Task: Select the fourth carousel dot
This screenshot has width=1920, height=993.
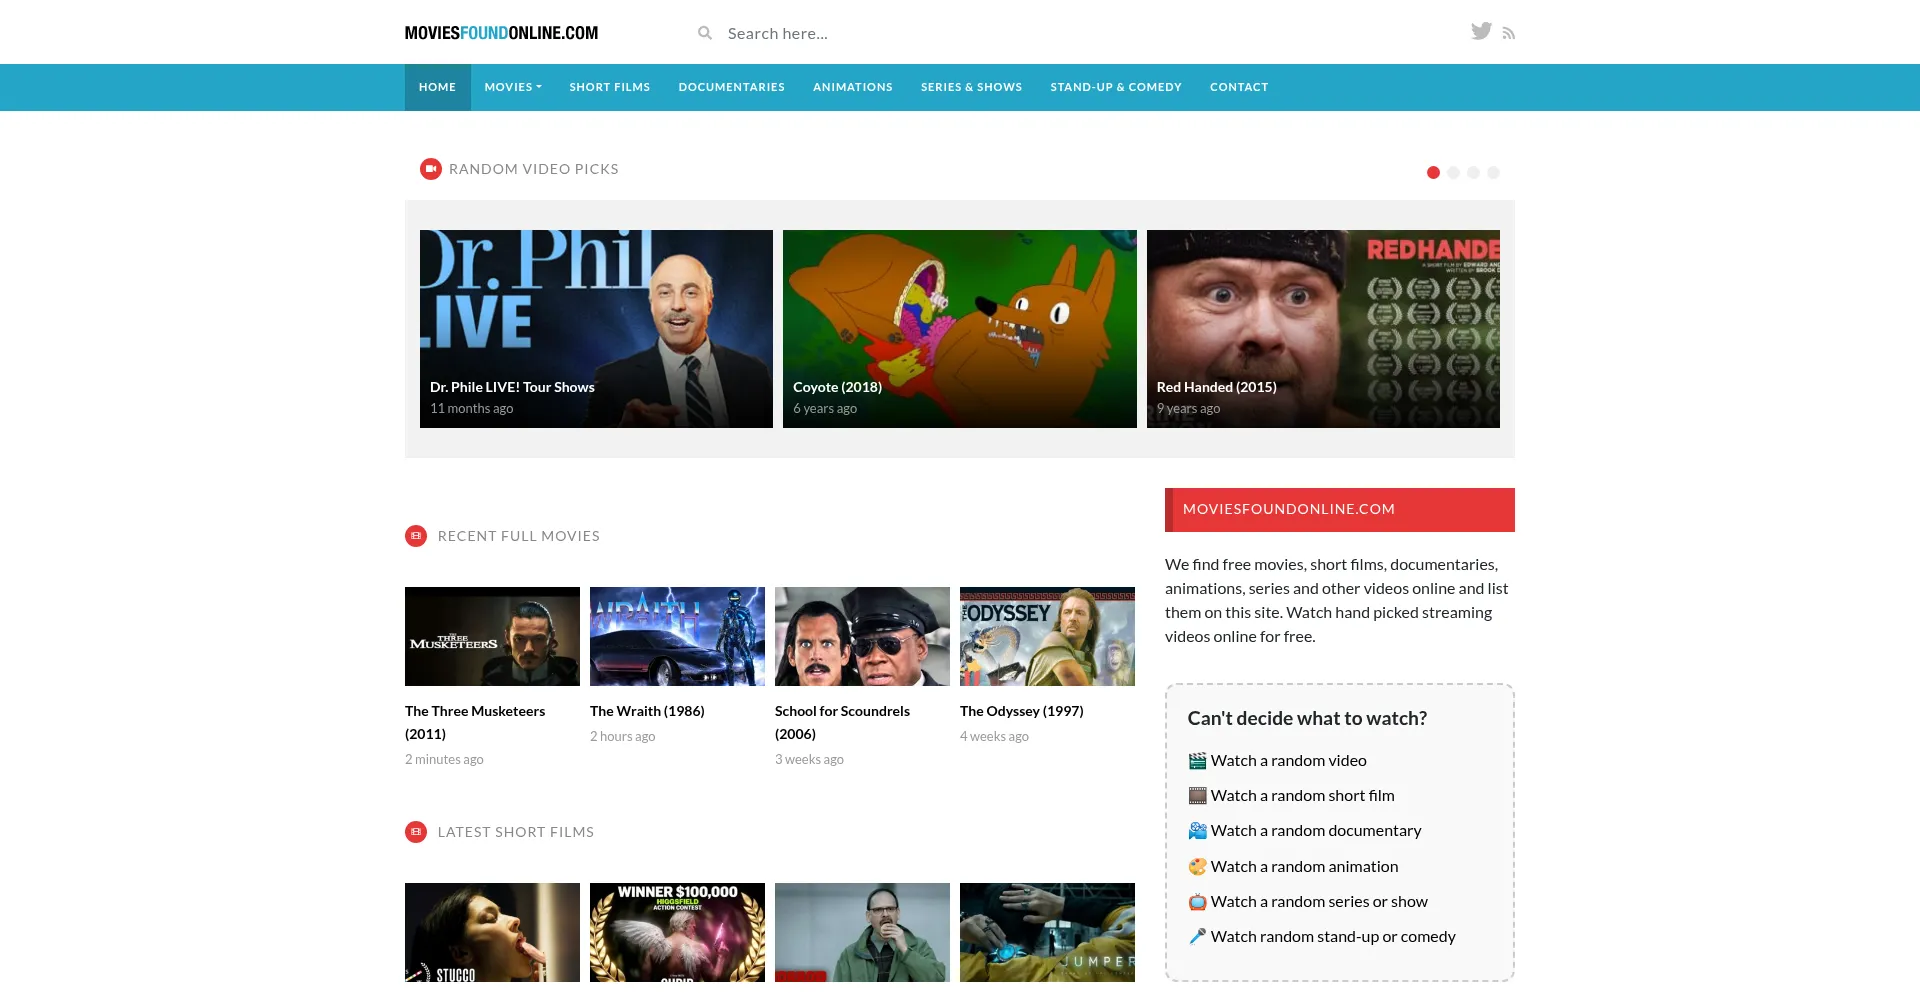Action: click(1493, 173)
